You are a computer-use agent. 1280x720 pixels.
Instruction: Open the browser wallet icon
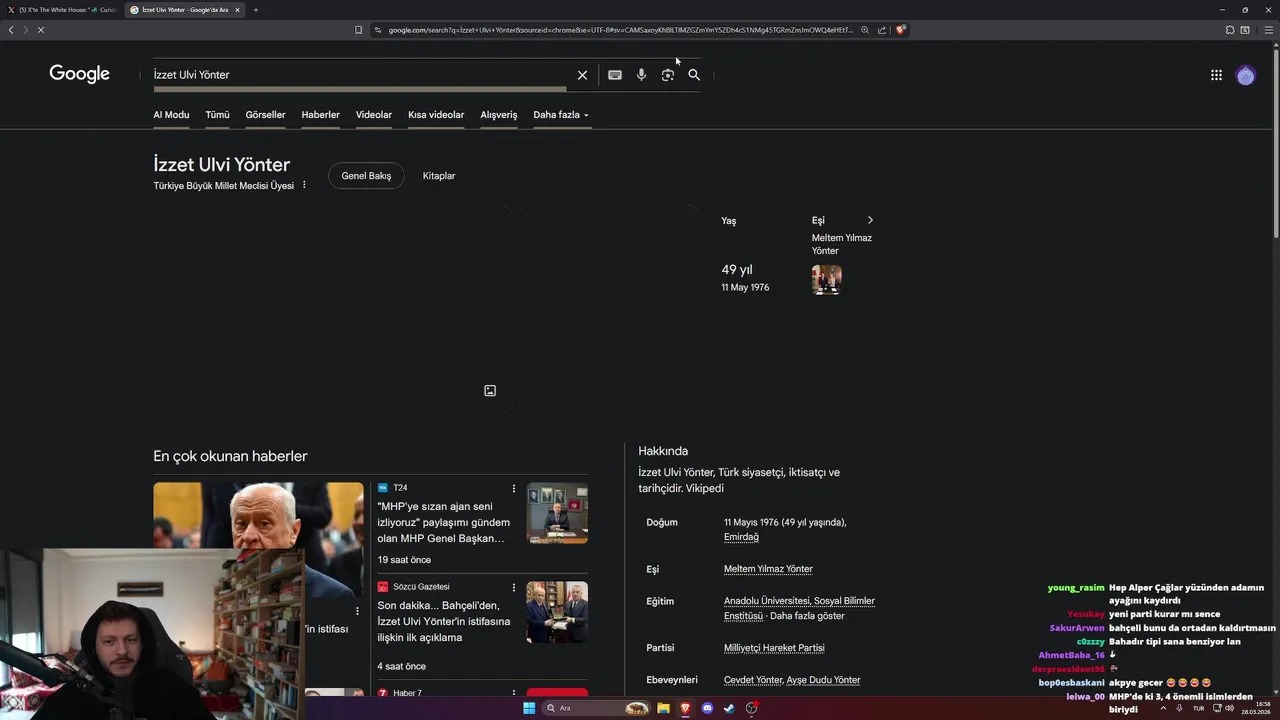pyautogui.click(x=1245, y=30)
